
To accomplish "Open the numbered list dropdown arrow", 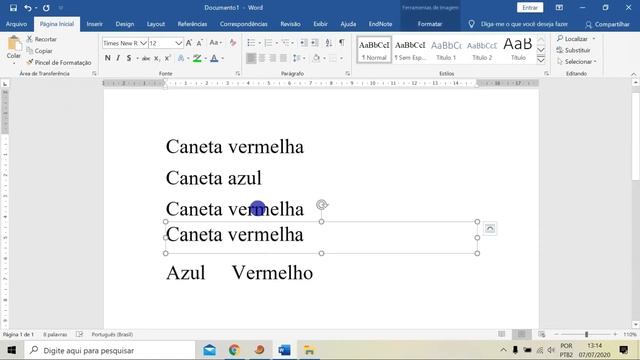I will click(x=276, y=43).
